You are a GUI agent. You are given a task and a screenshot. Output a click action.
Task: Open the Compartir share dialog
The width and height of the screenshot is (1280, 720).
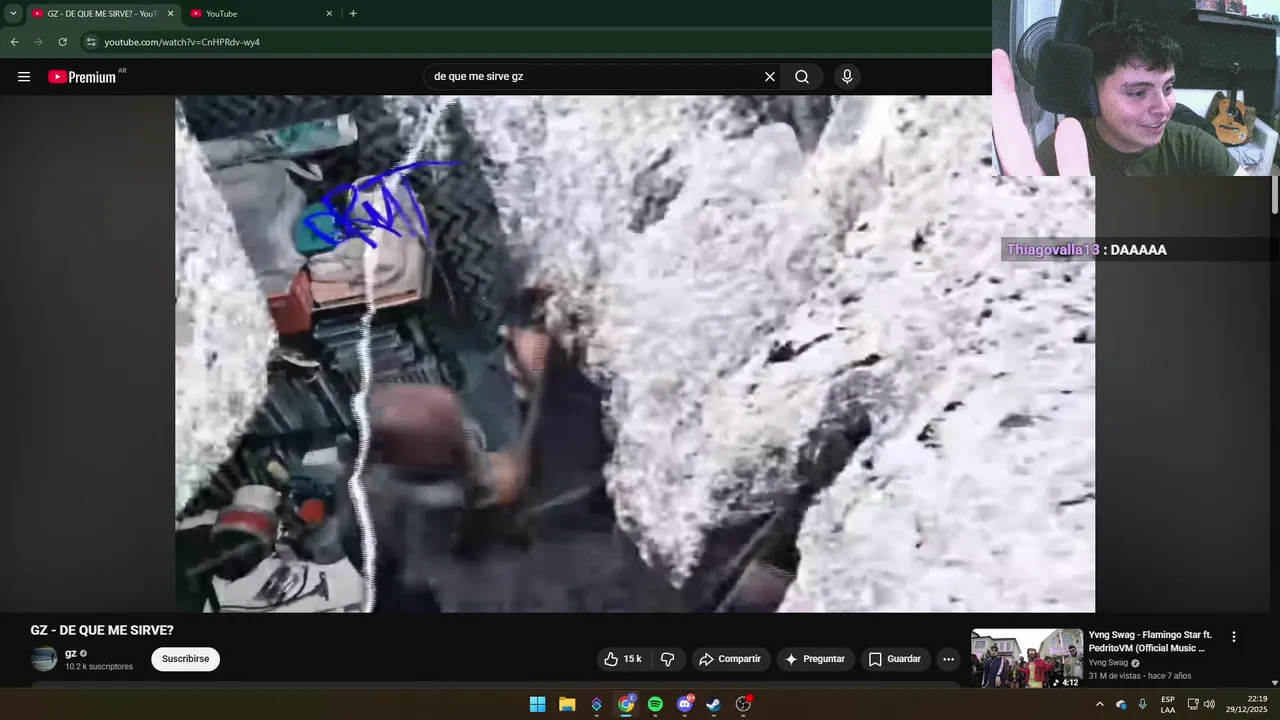(730, 659)
